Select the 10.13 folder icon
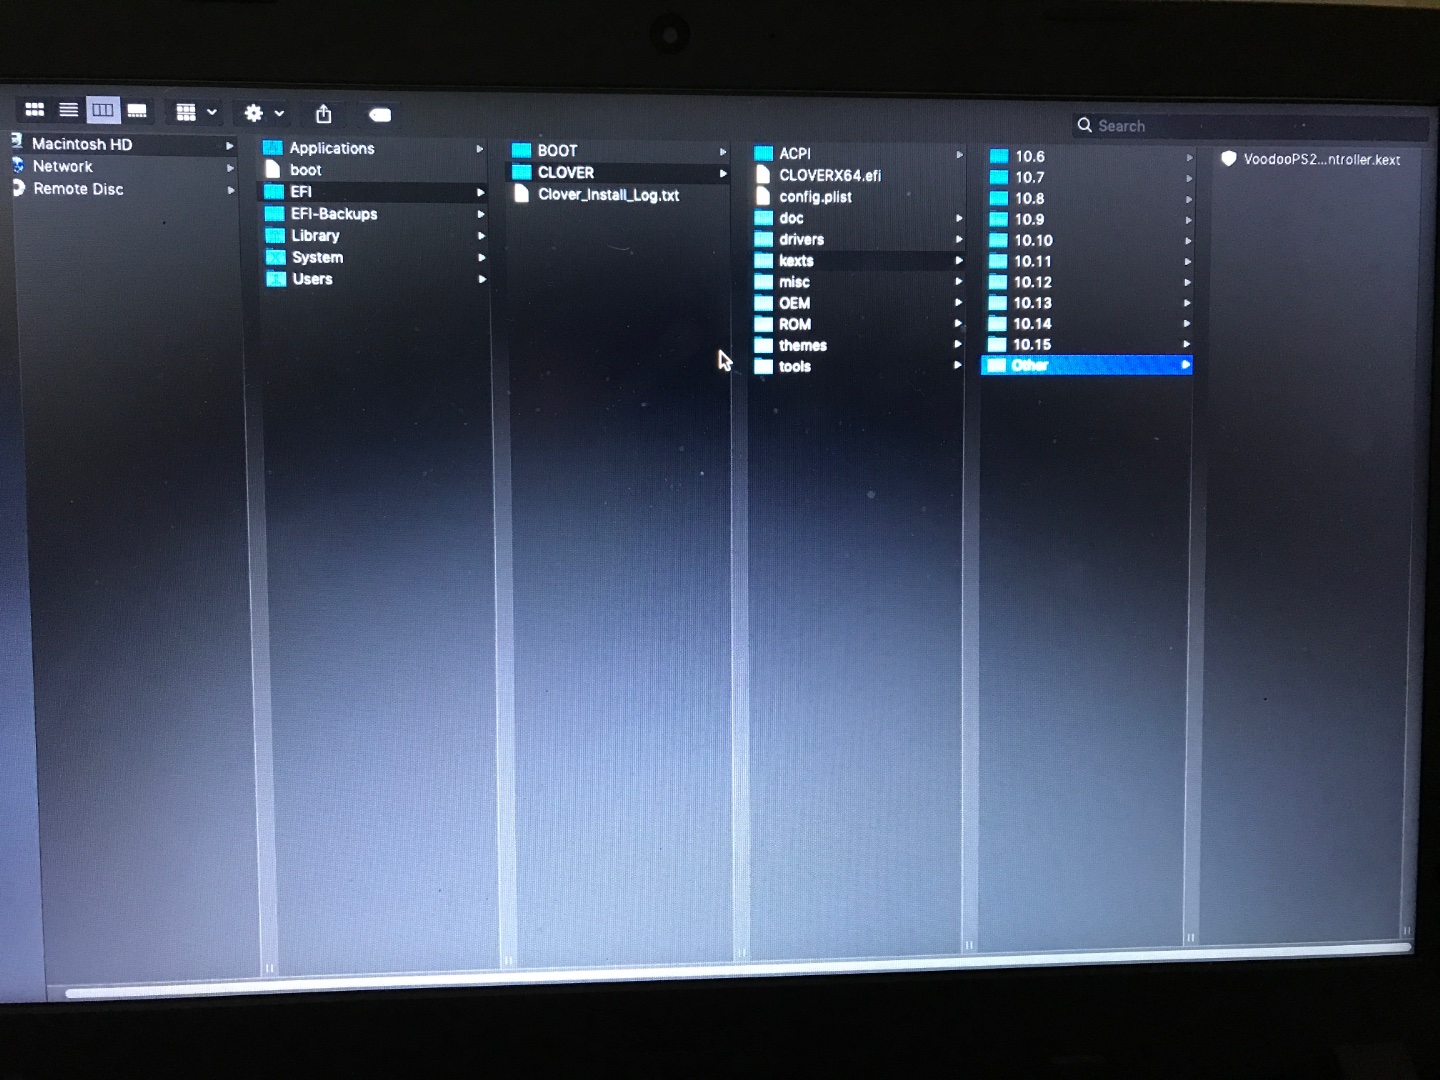 point(997,302)
